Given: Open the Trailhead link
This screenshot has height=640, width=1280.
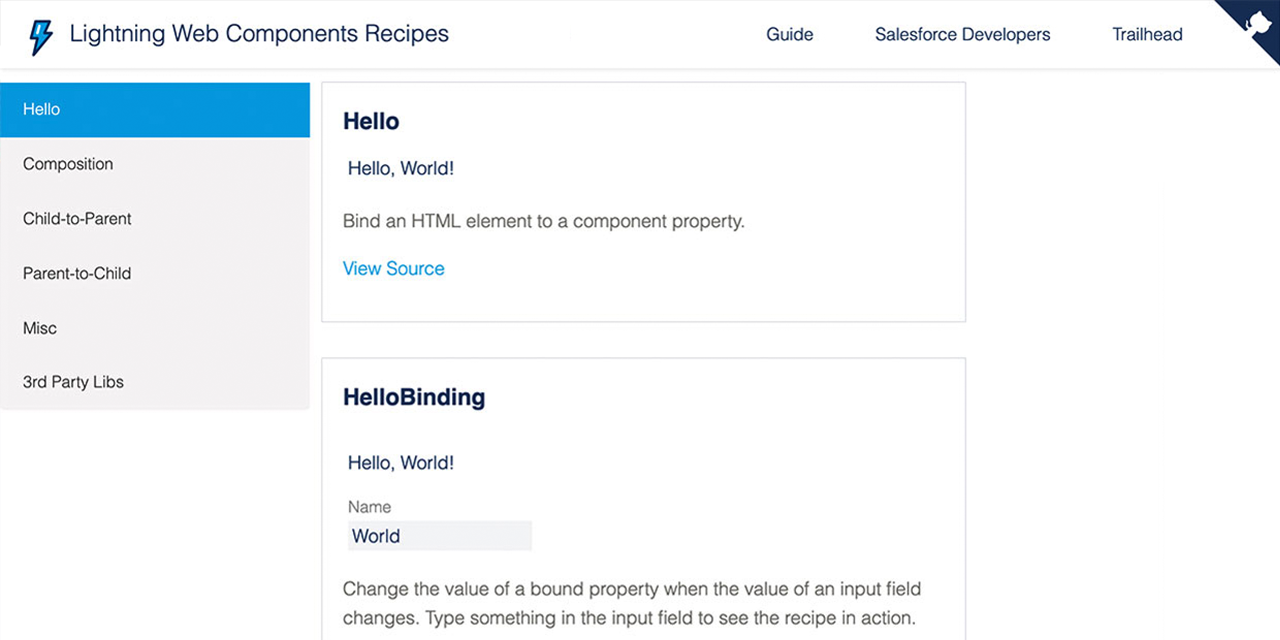Looking at the screenshot, I should [x=1147, y=34].
